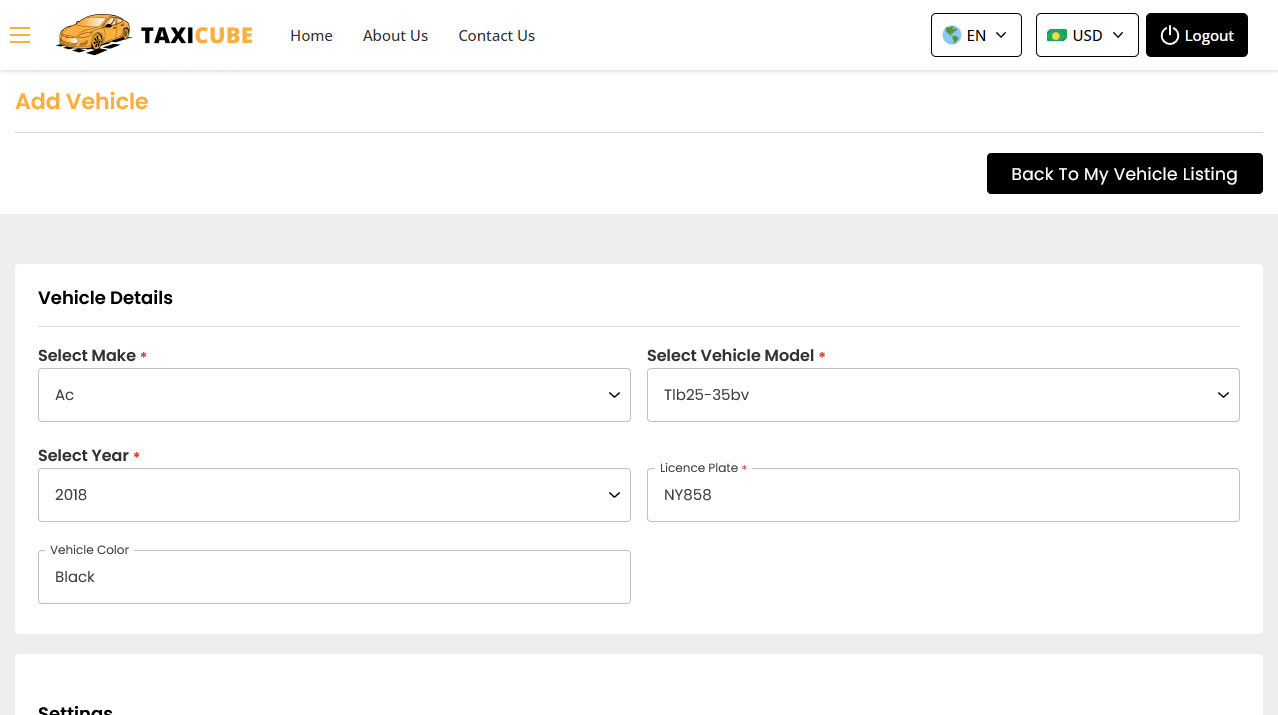1278x715 pixels.
Task: Open the hamburger navigation menu
Action: click(20, 35)
